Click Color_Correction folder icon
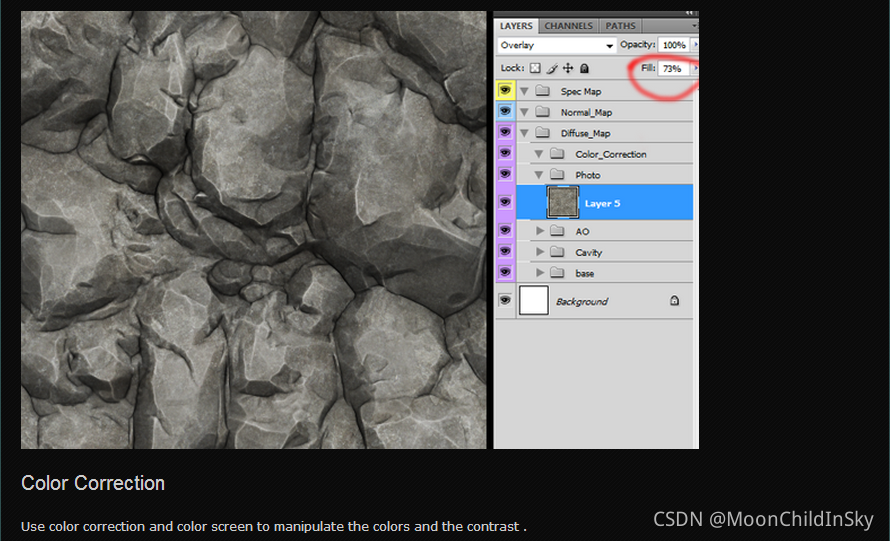This screenshot has width=890, height=541. [x=557, y=154]
